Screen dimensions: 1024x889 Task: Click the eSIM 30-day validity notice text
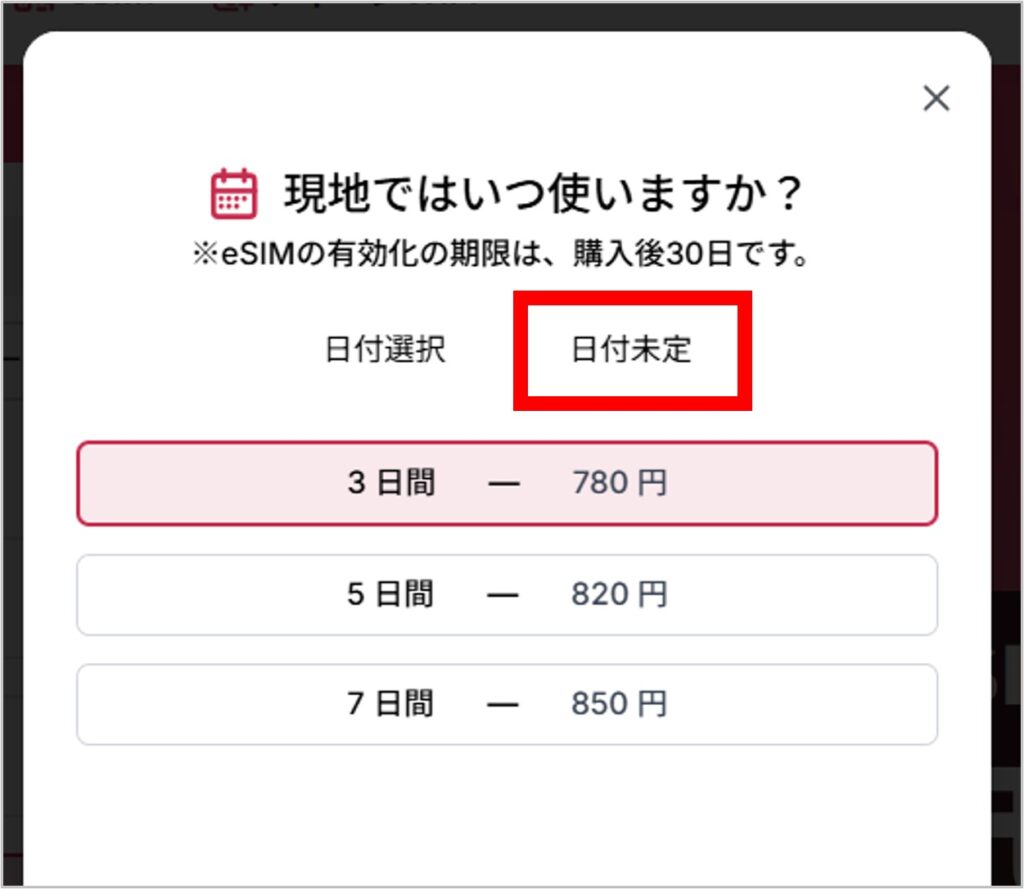(x=510, y=254)
